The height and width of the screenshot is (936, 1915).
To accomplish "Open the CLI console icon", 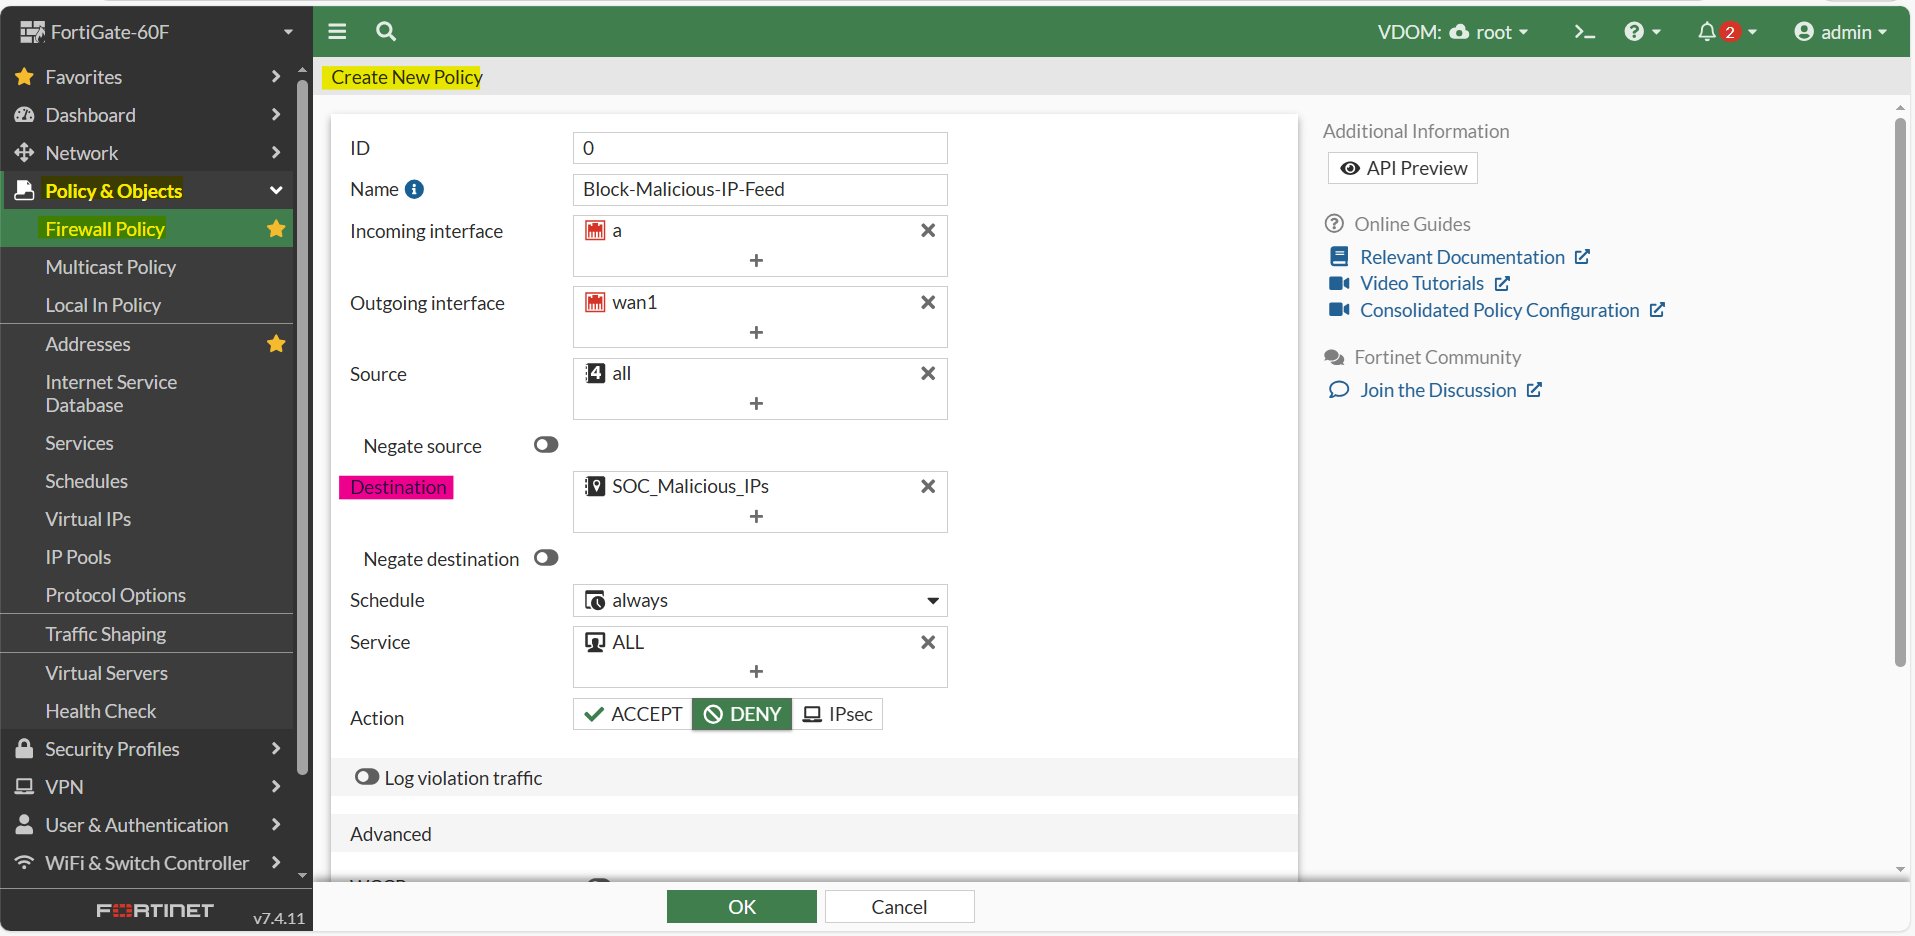I will (x=1584, y=32).
